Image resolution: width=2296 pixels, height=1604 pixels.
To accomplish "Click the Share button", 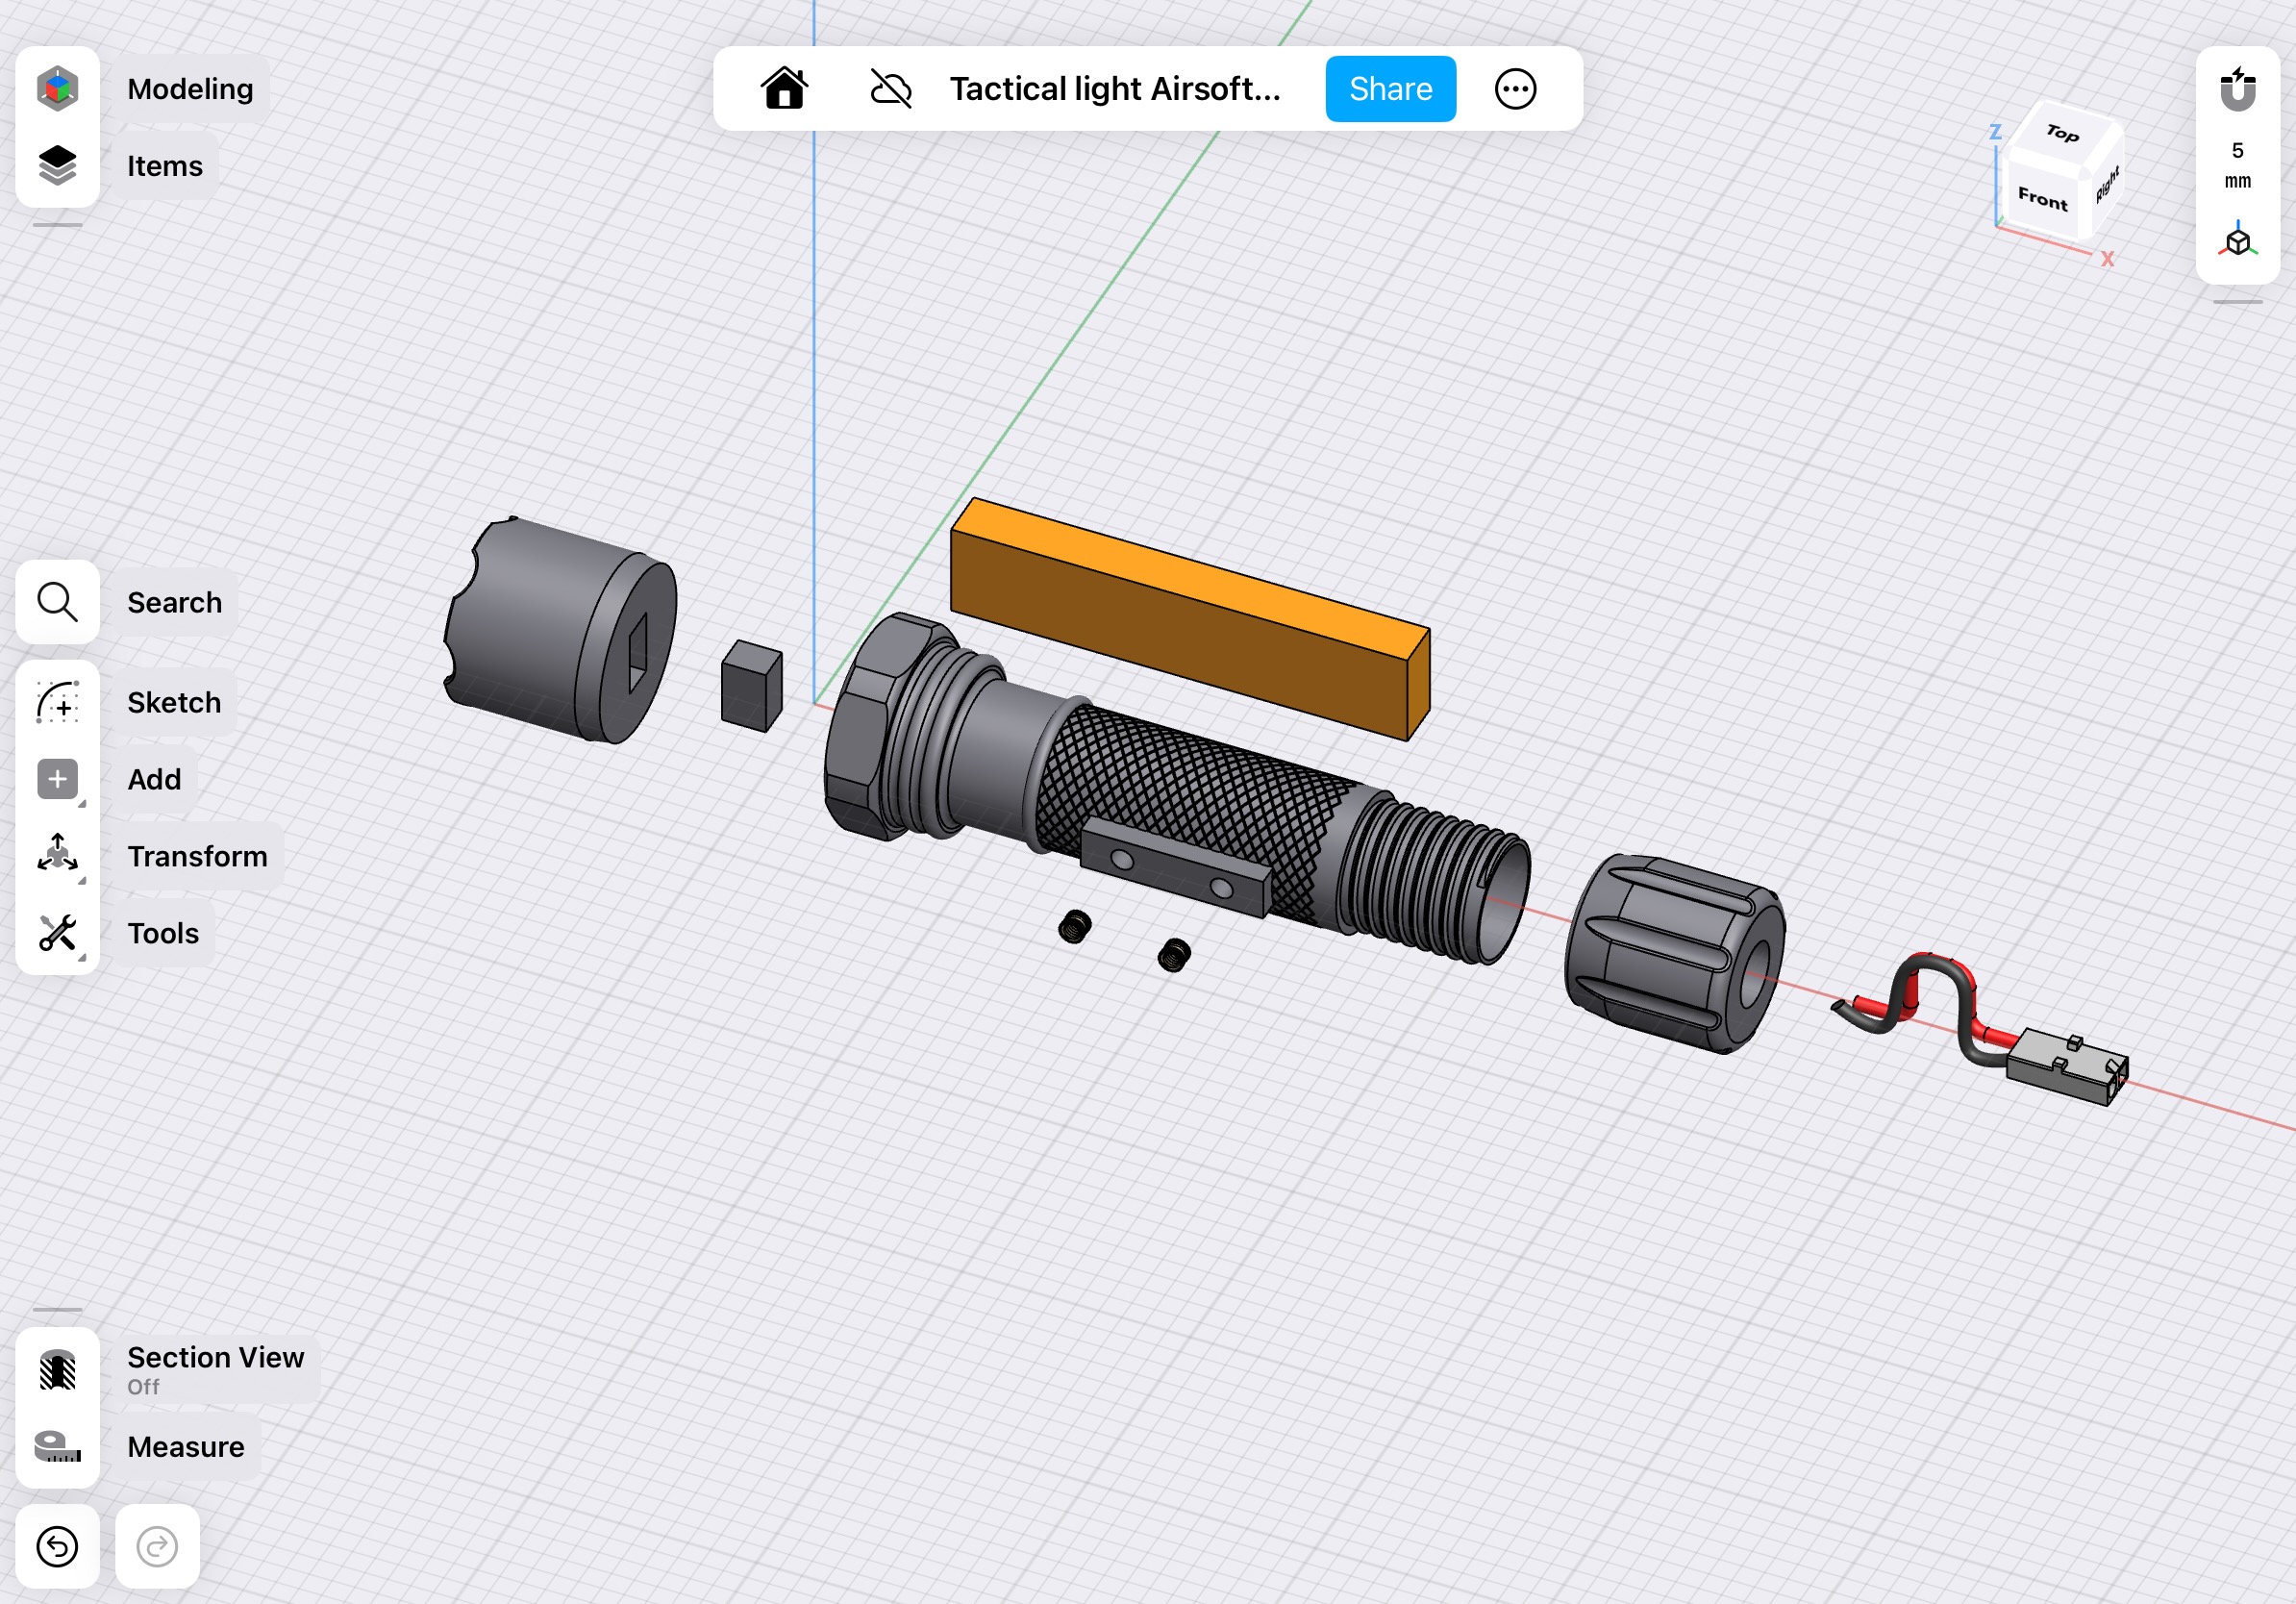I will (1390, 89).
